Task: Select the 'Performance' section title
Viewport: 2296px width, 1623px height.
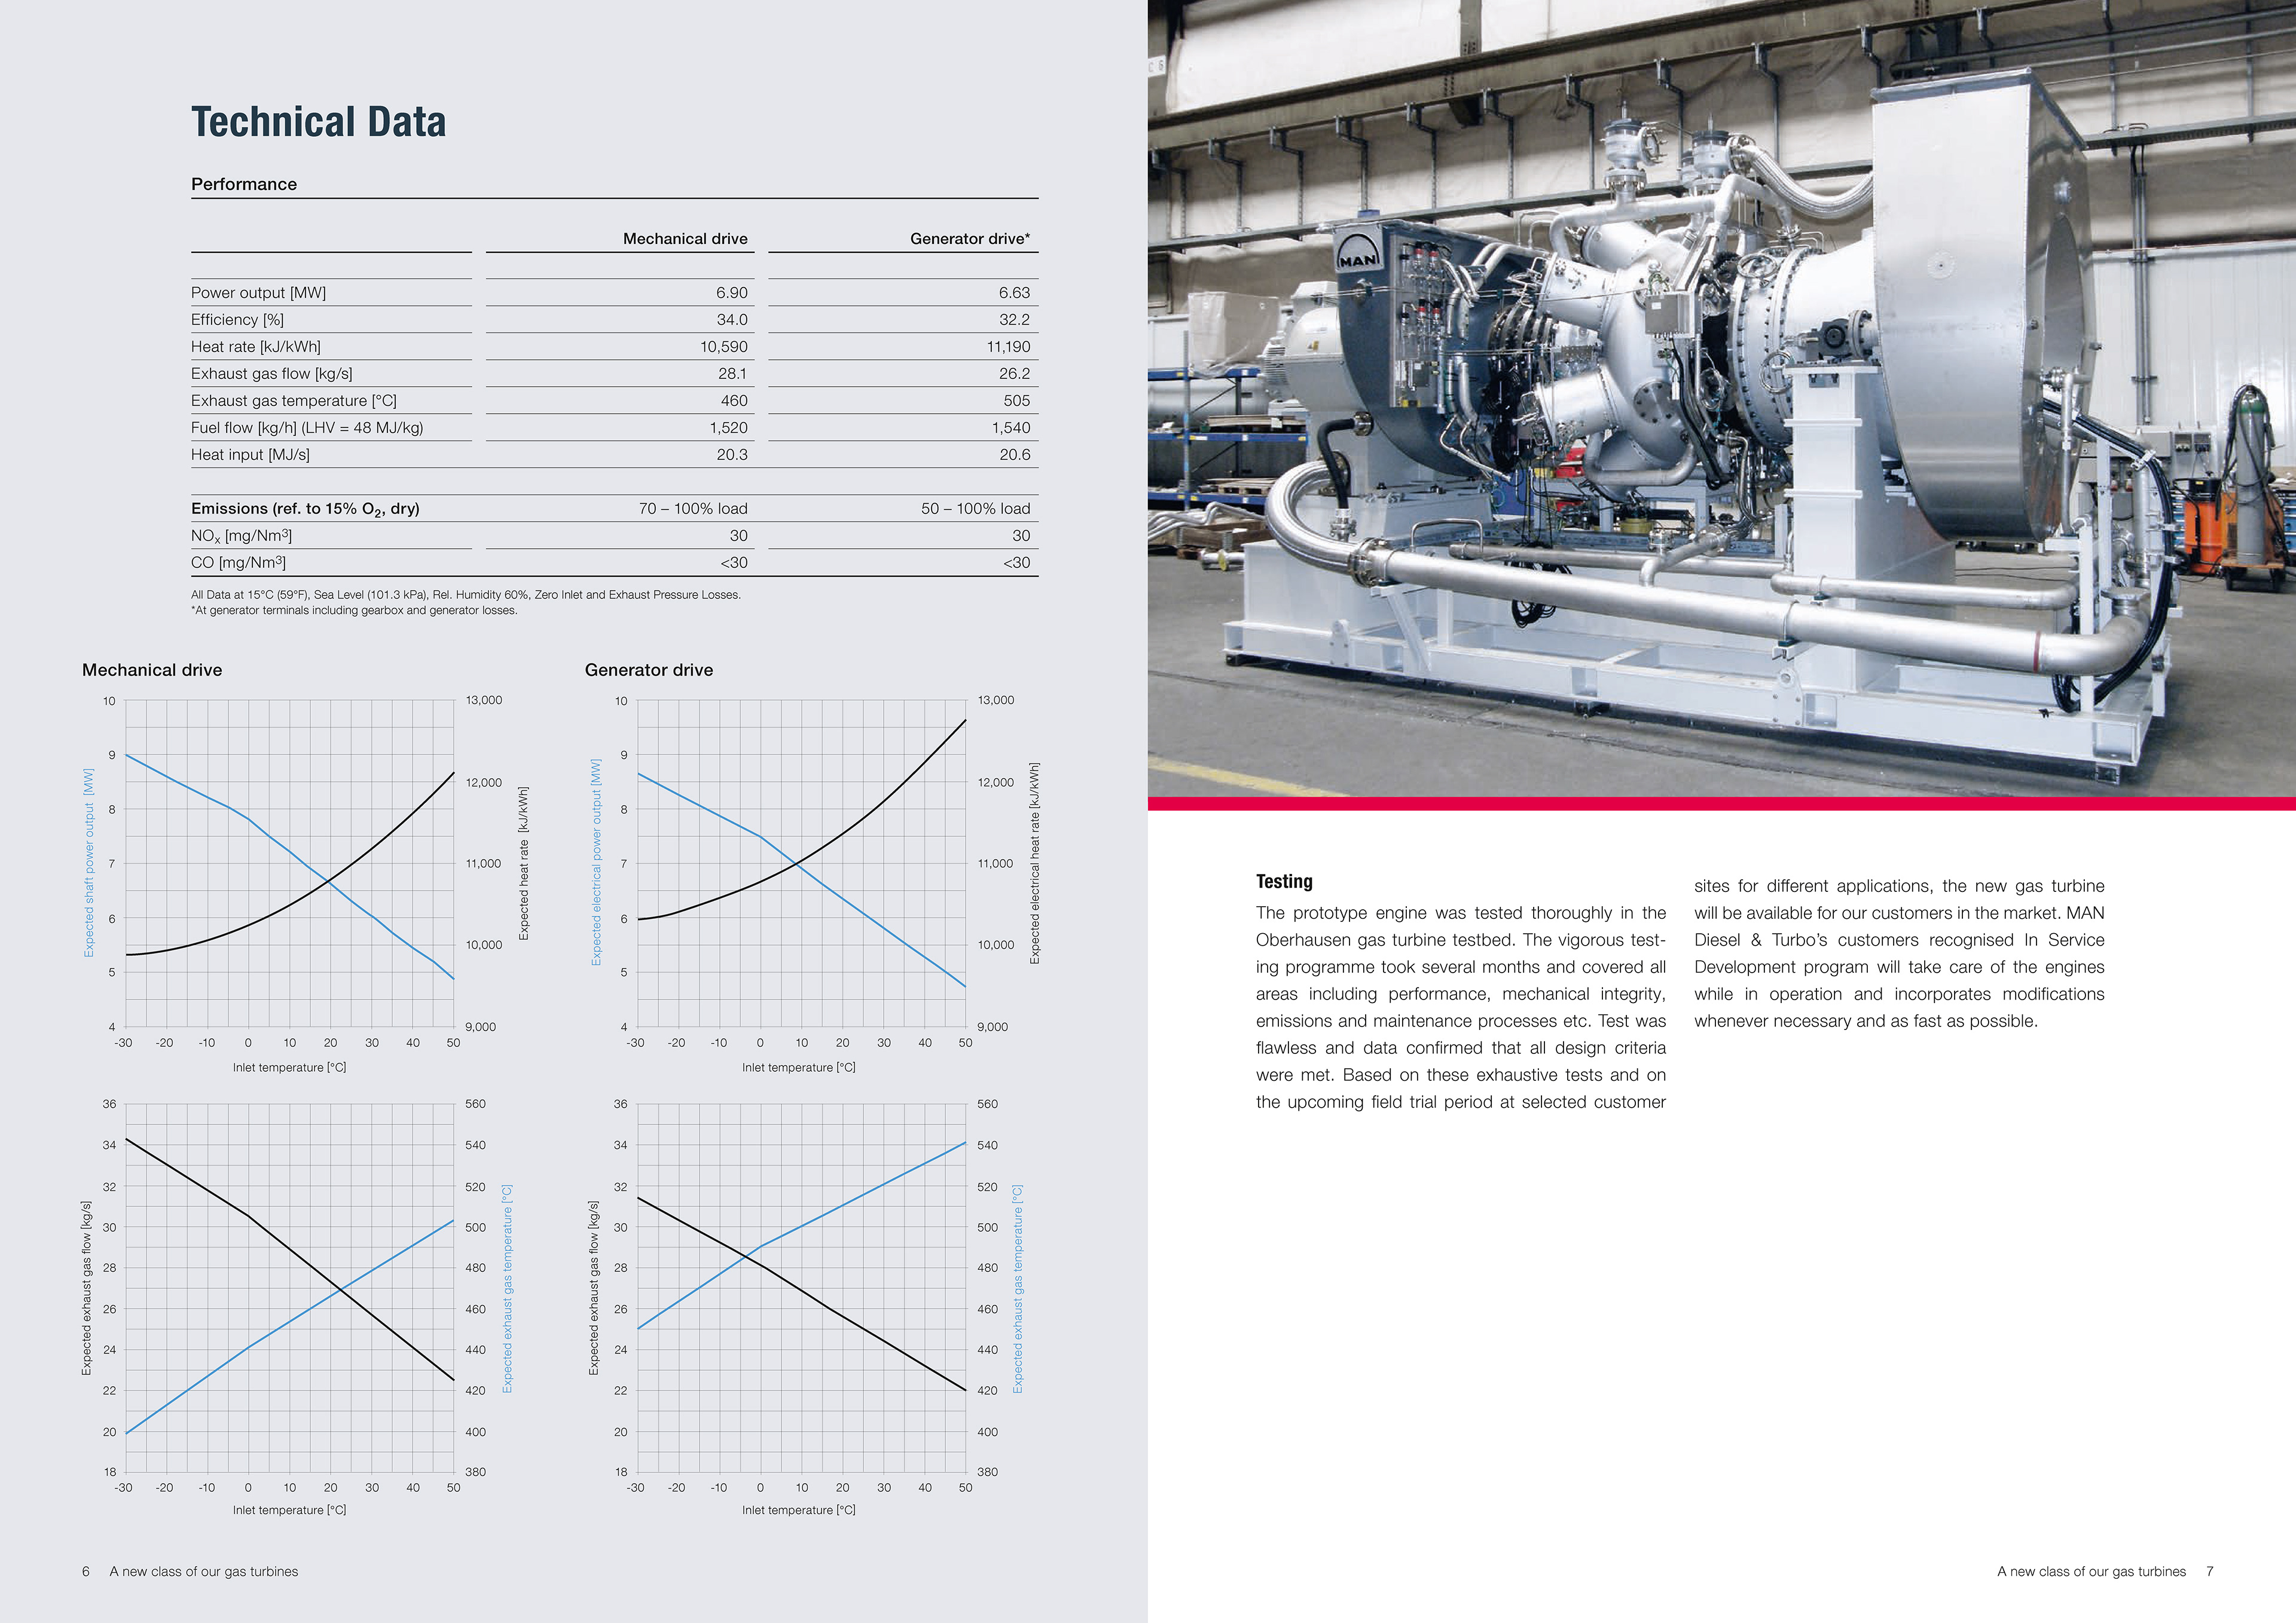Action: 244,184
